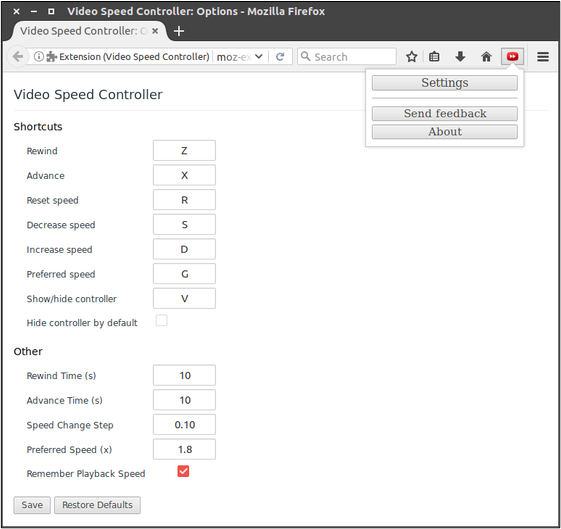561x529 pixels.
Task: Reload the current page
Action: pos(280,57)
